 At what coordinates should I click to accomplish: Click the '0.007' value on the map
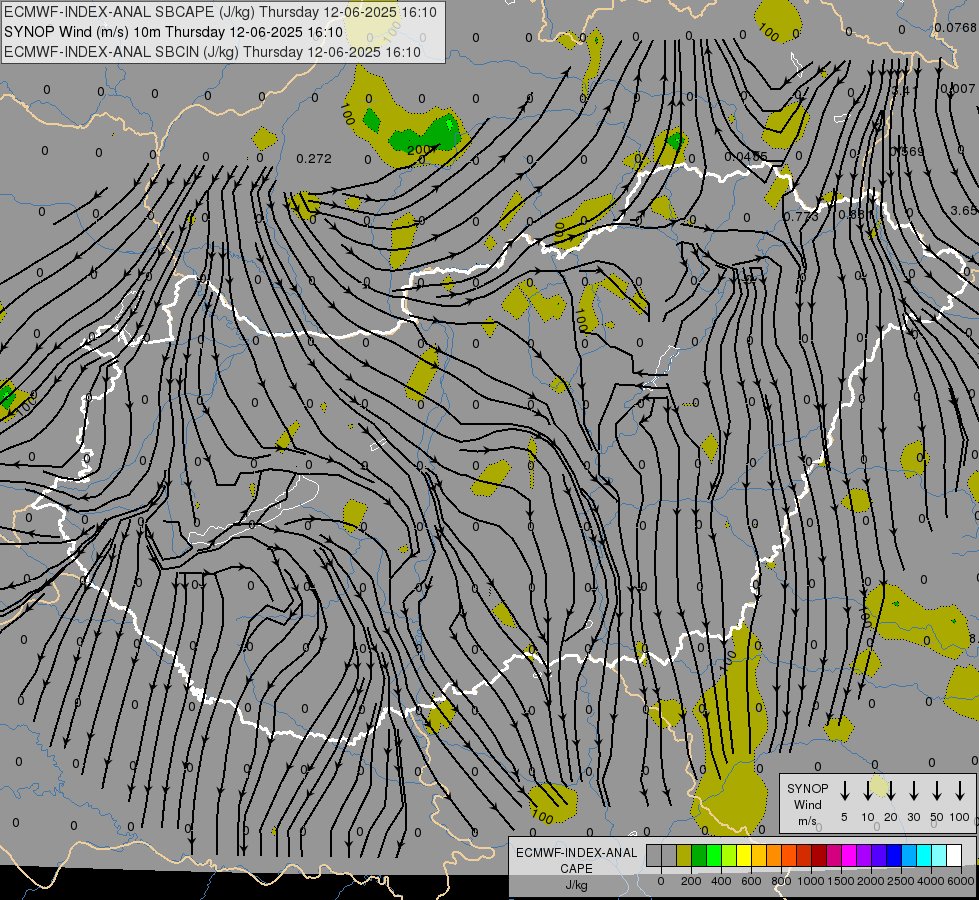[958, 89]
